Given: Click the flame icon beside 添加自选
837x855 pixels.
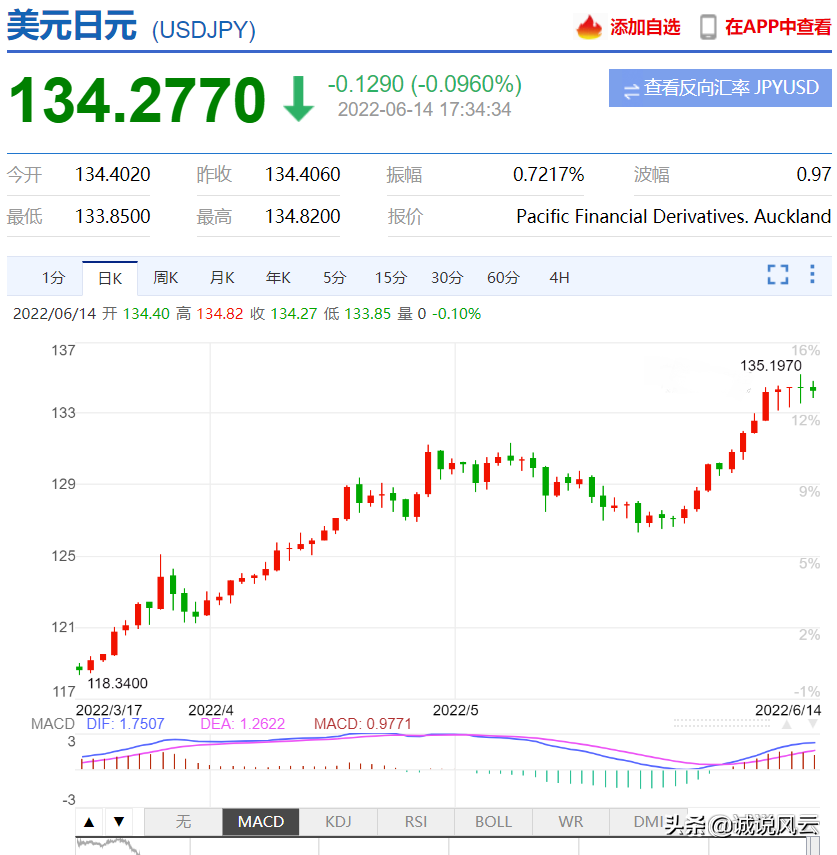Looking at the screenshot, I should pos(589,27).
